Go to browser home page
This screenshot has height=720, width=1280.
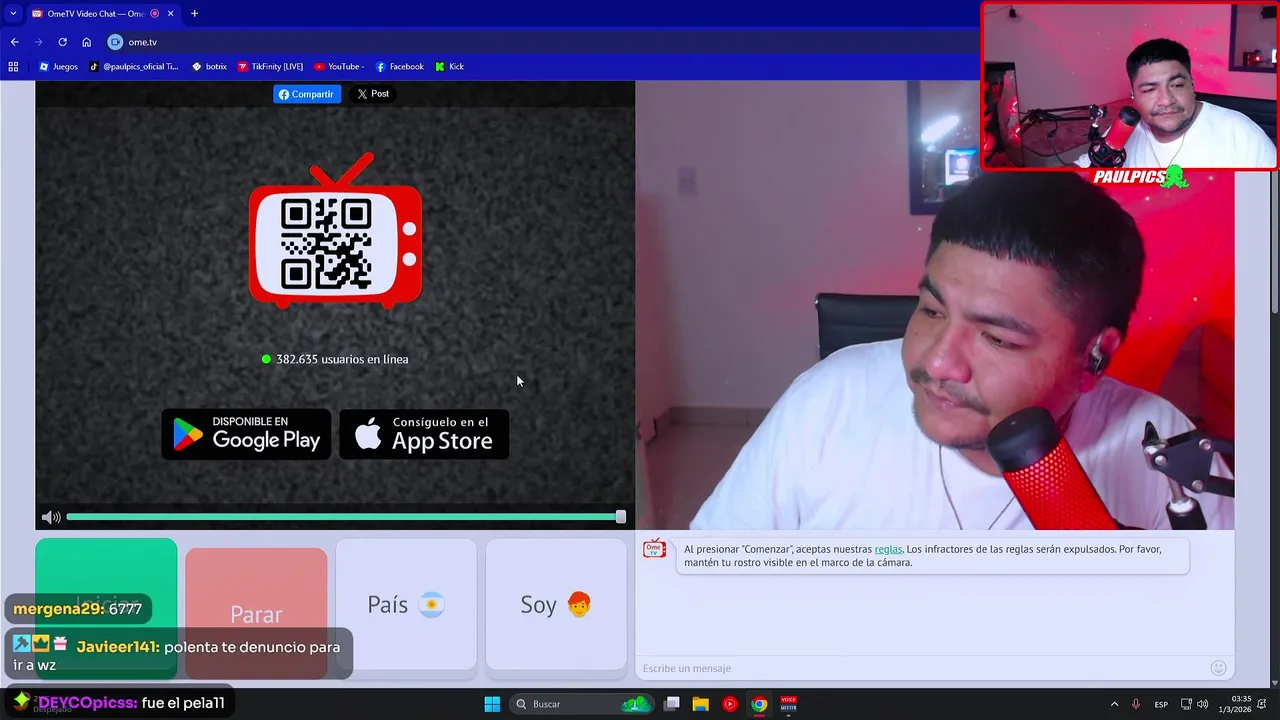click(86, 42)
